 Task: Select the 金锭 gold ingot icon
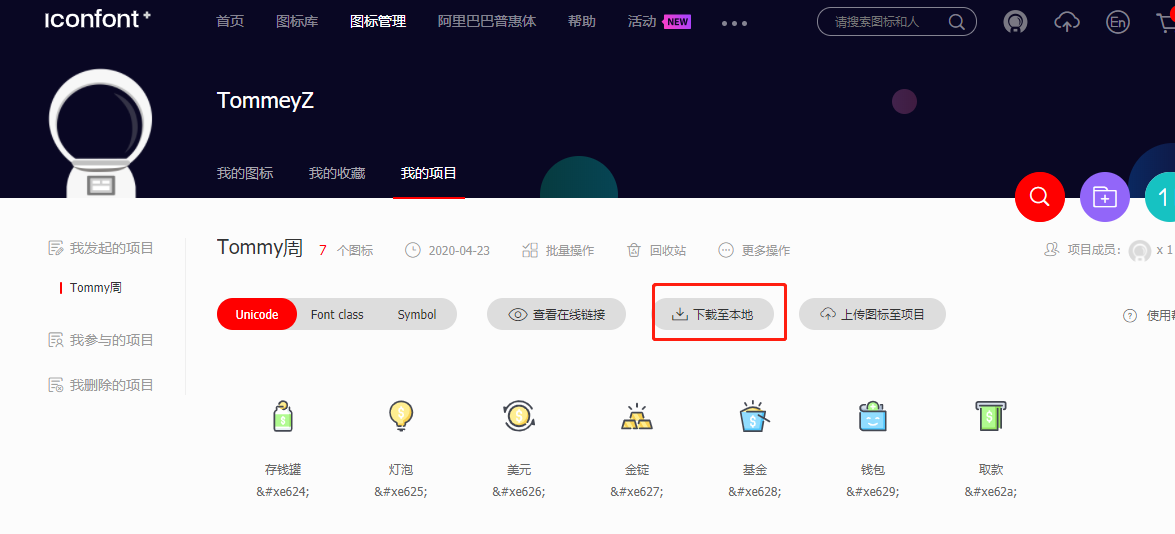[637, 416]
